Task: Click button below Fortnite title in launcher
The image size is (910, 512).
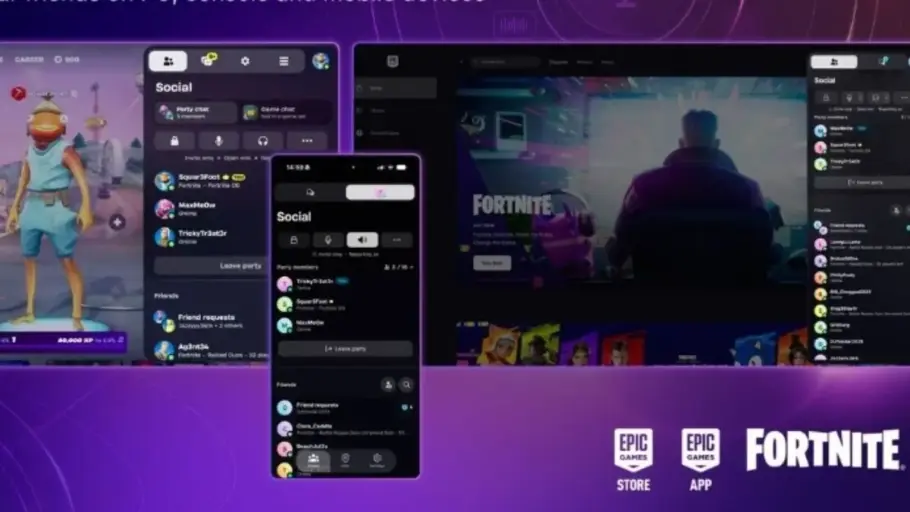Action: 492,263
